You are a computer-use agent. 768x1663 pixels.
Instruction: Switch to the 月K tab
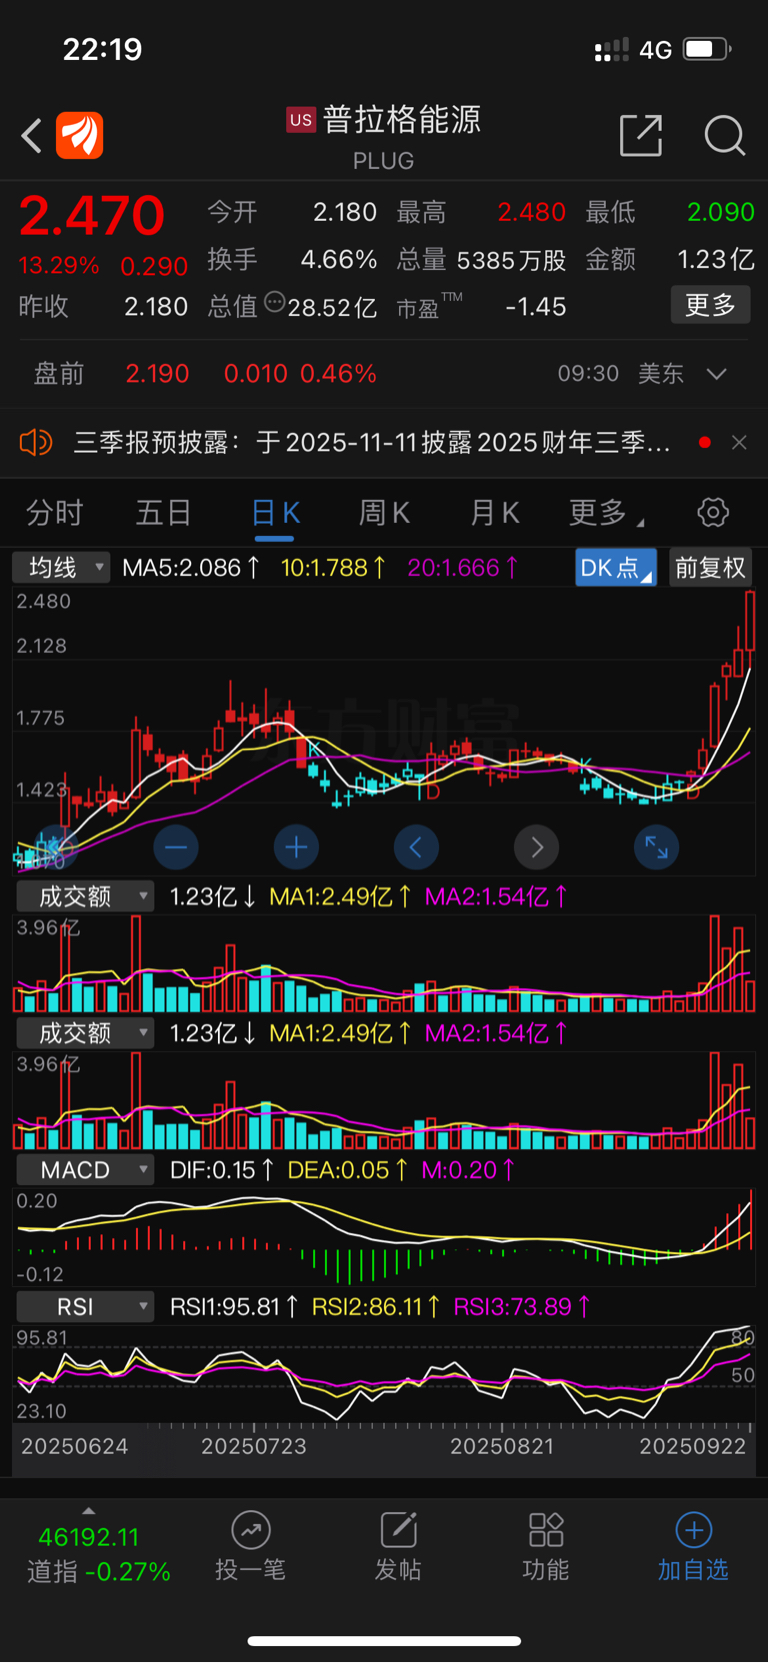[x=495, y=513]
